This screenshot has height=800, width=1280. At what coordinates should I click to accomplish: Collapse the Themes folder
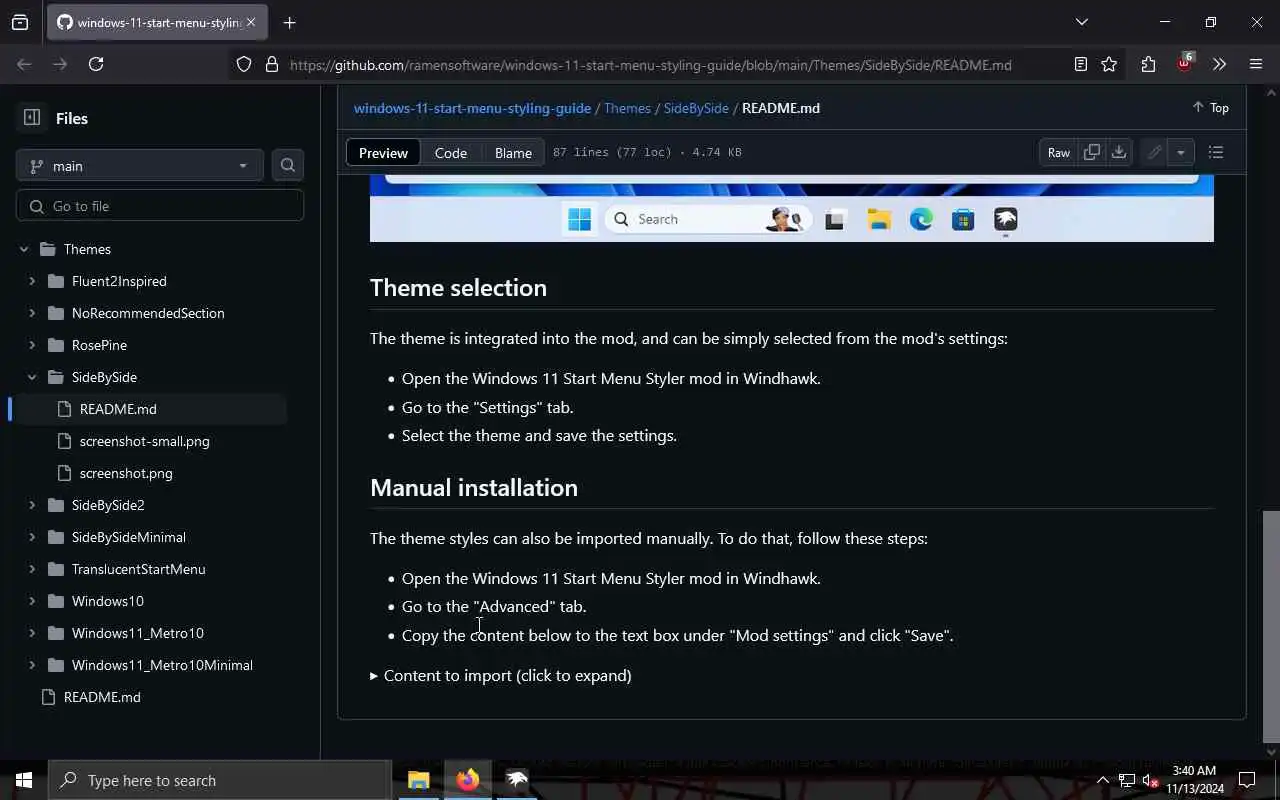click(x=24, y=249)
